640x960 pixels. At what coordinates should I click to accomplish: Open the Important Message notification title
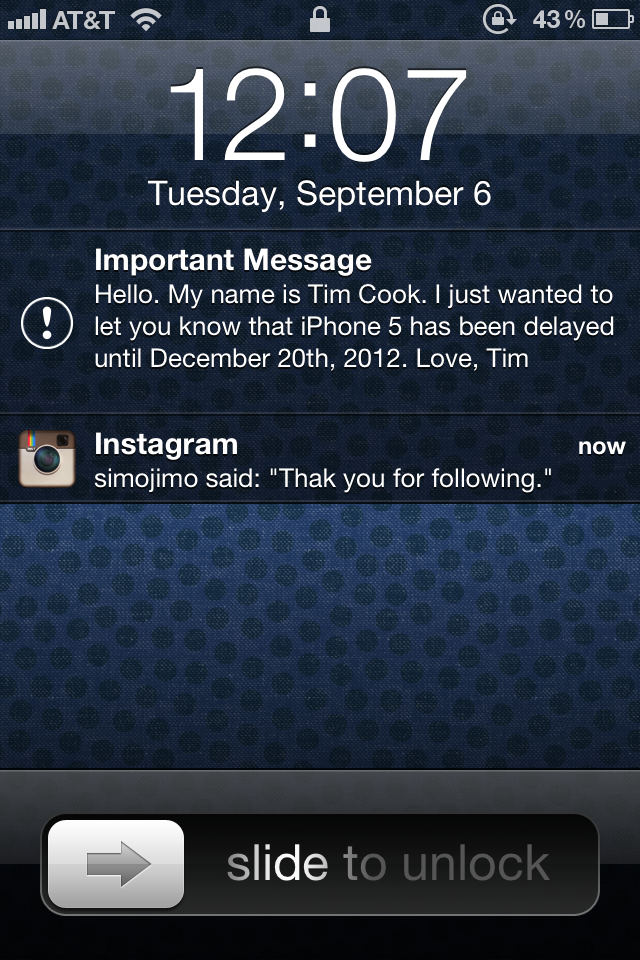[x=233, y=260]
